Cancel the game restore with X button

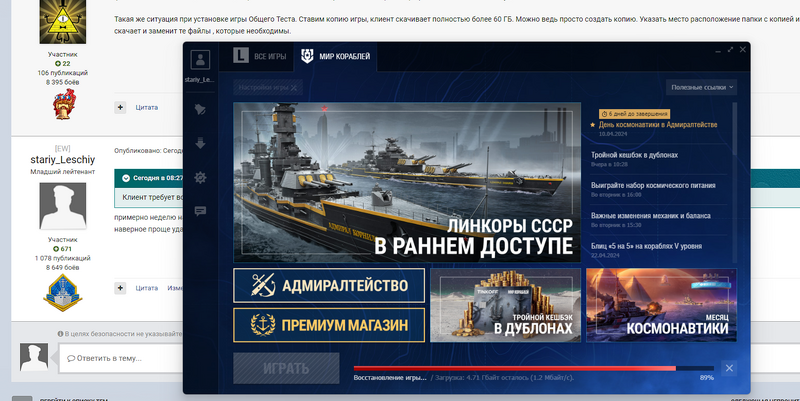coord(729,368)
